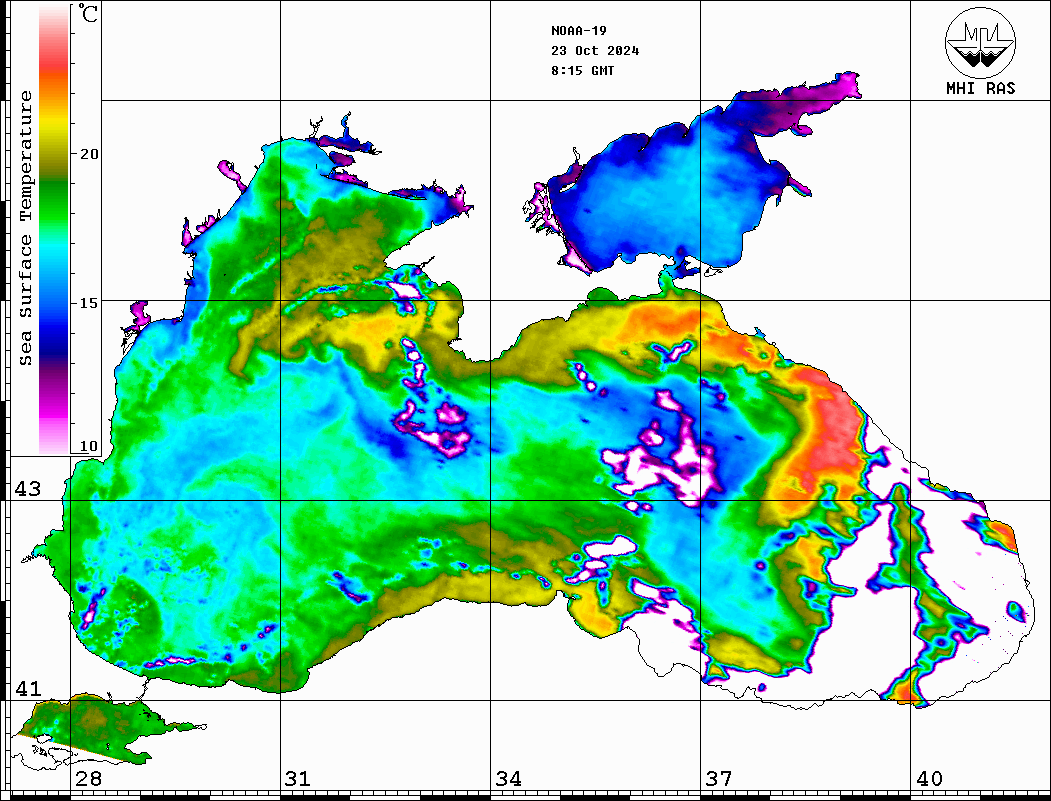Click the dark blue section of color scale
The width and height of the screenshot is (1051, 801).
coord(54,342)
